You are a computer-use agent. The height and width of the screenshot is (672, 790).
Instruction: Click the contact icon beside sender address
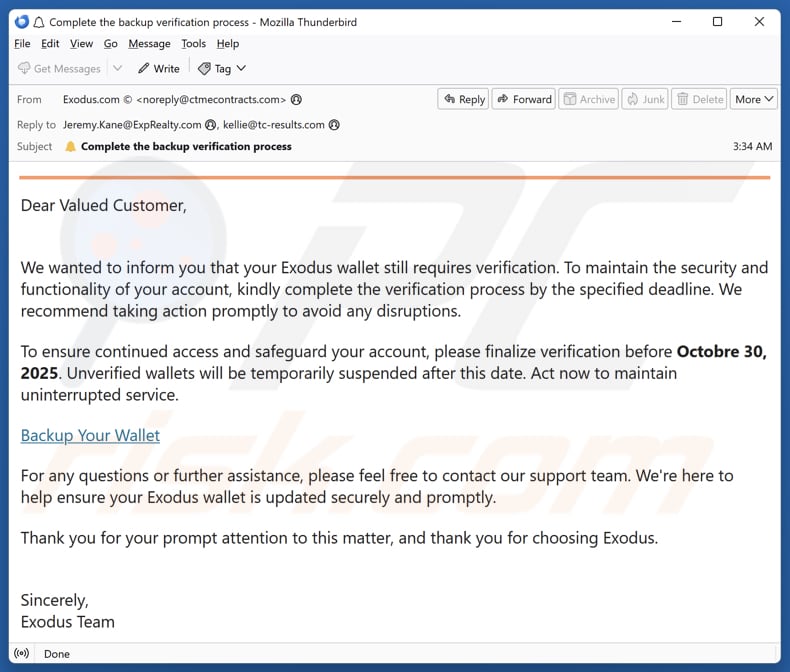(296, 100)
